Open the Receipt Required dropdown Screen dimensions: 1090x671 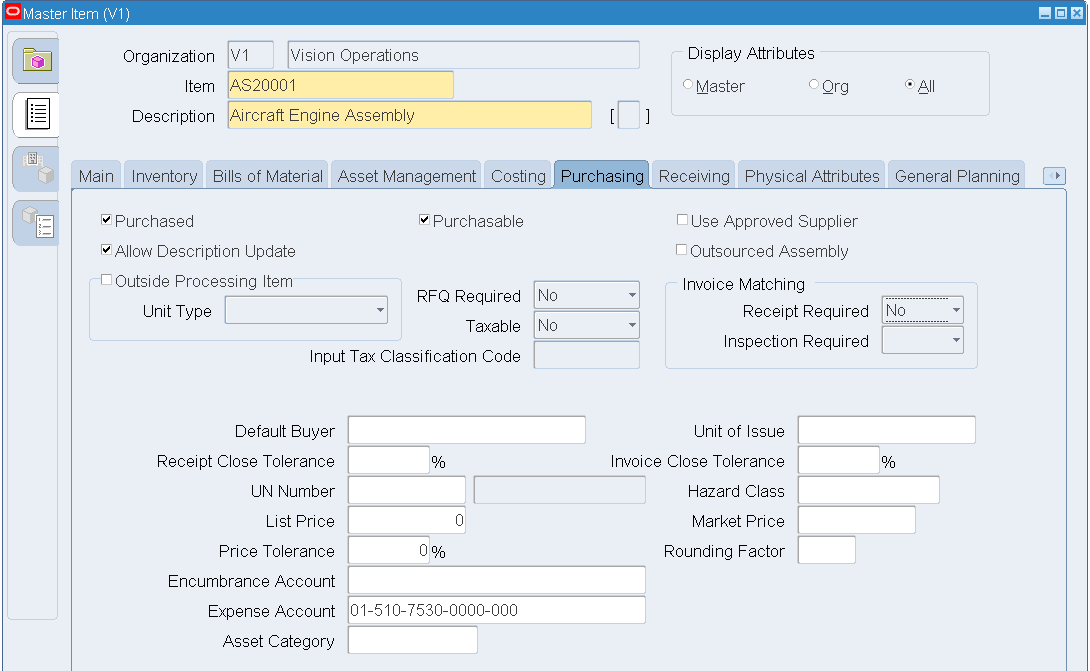922,310
